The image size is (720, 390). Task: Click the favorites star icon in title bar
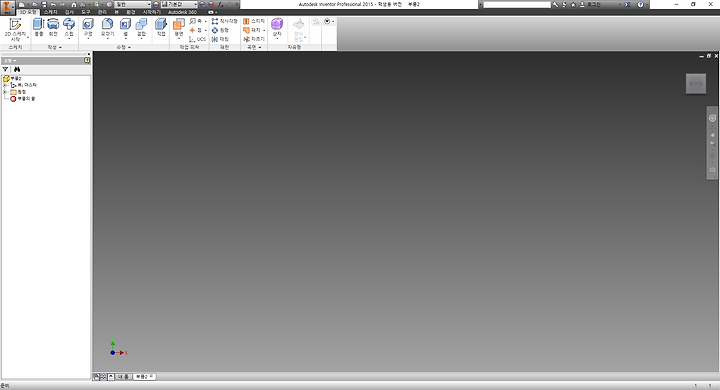coord(573,5)
